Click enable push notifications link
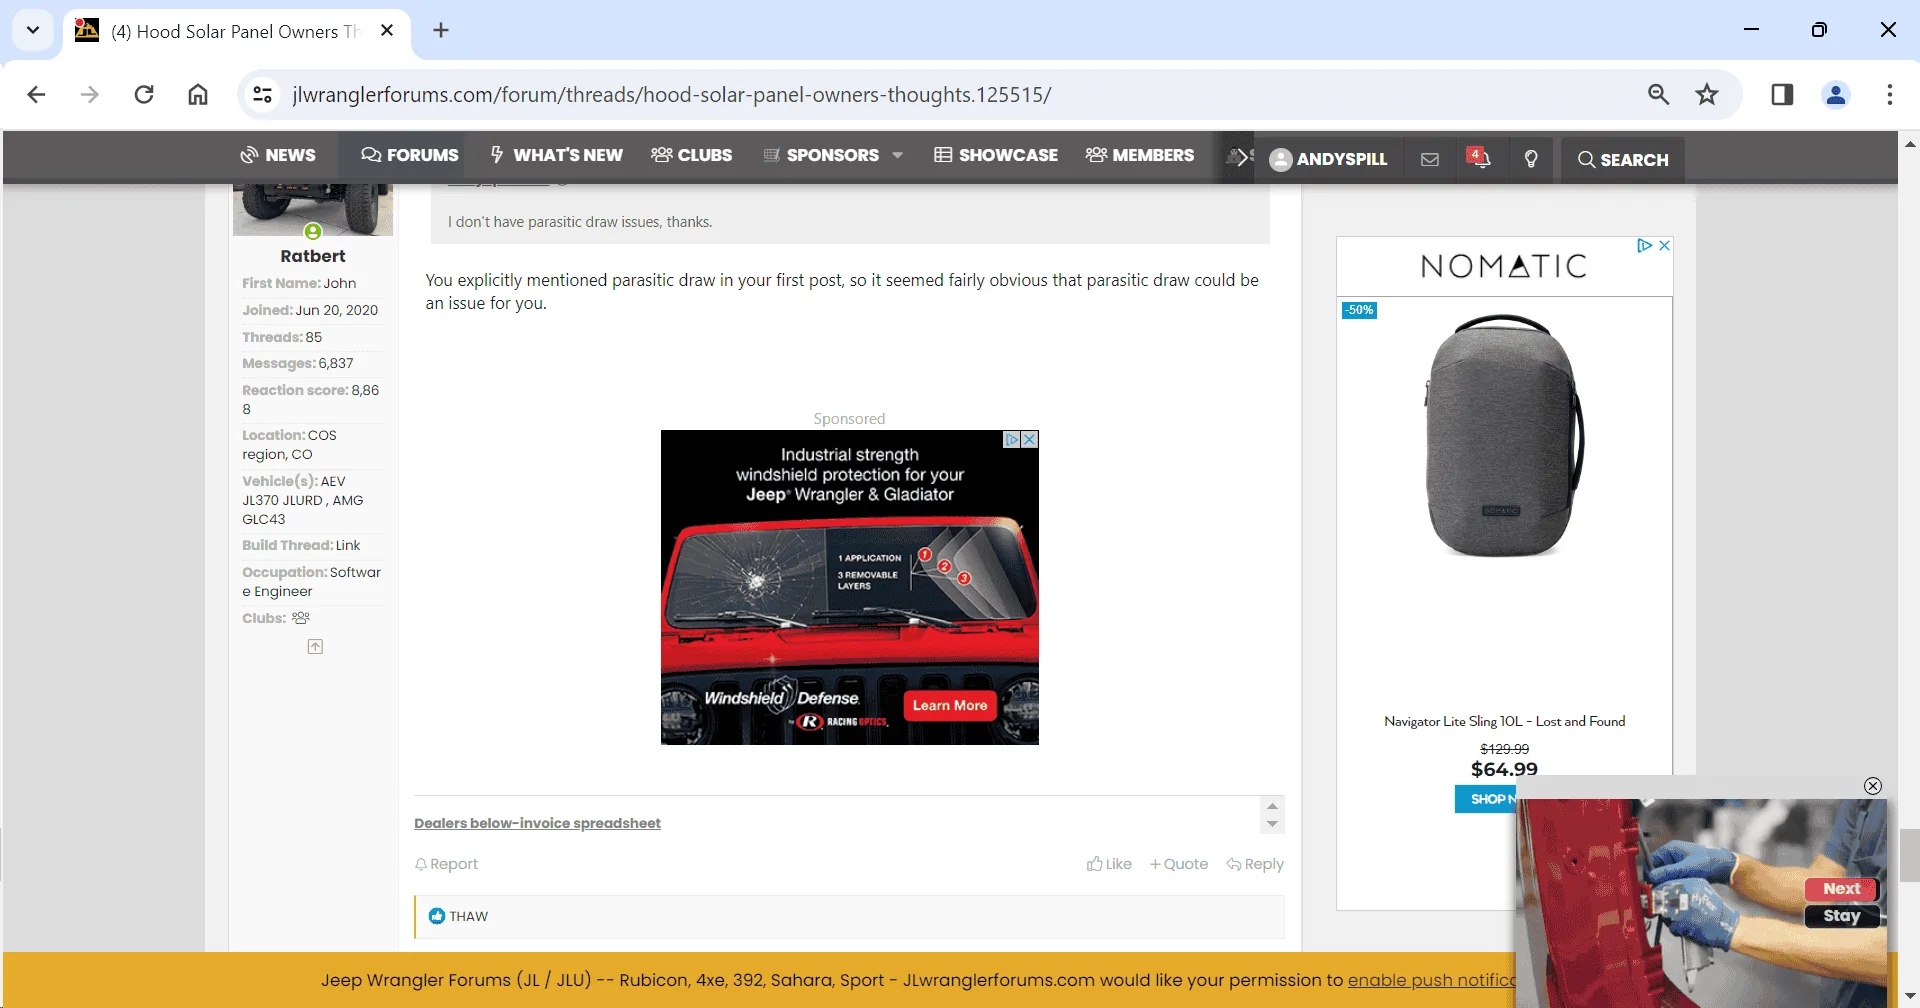1920x1008 pixels. tap(1432, 980)
